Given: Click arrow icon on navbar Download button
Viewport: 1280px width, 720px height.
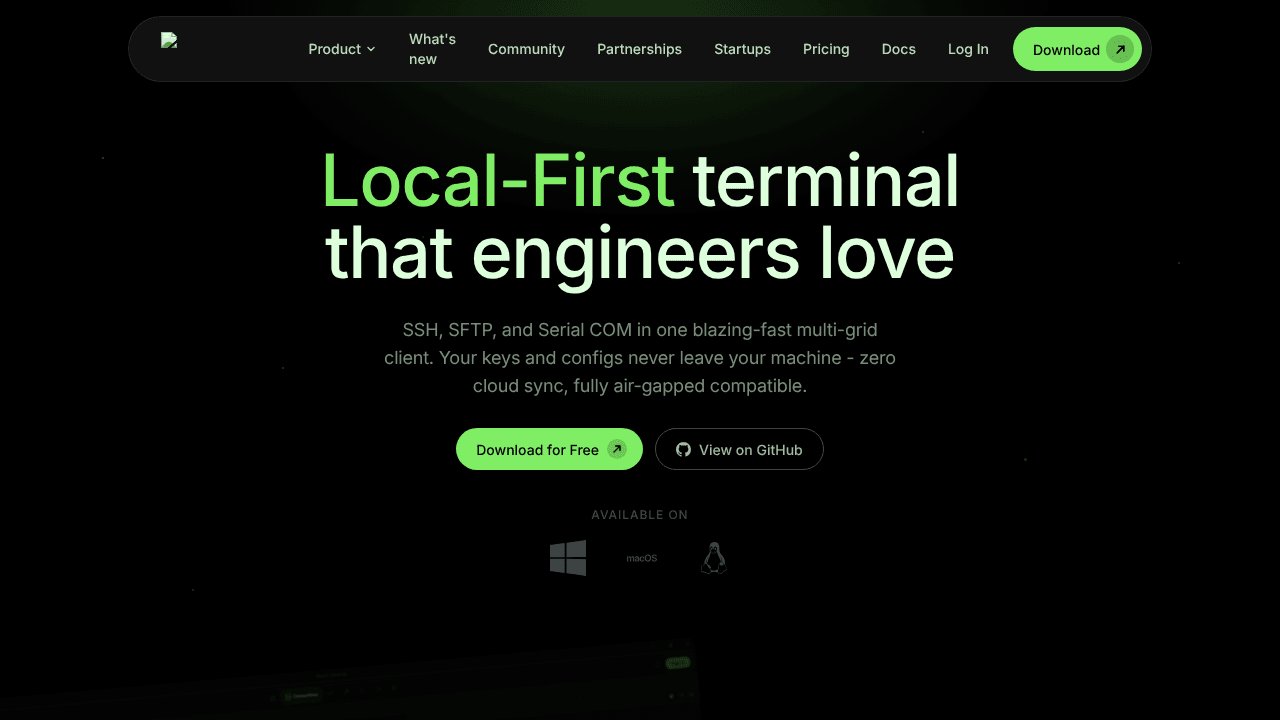Looking at the screenshot, I should pyautogui.click(x=1120, y=49).
